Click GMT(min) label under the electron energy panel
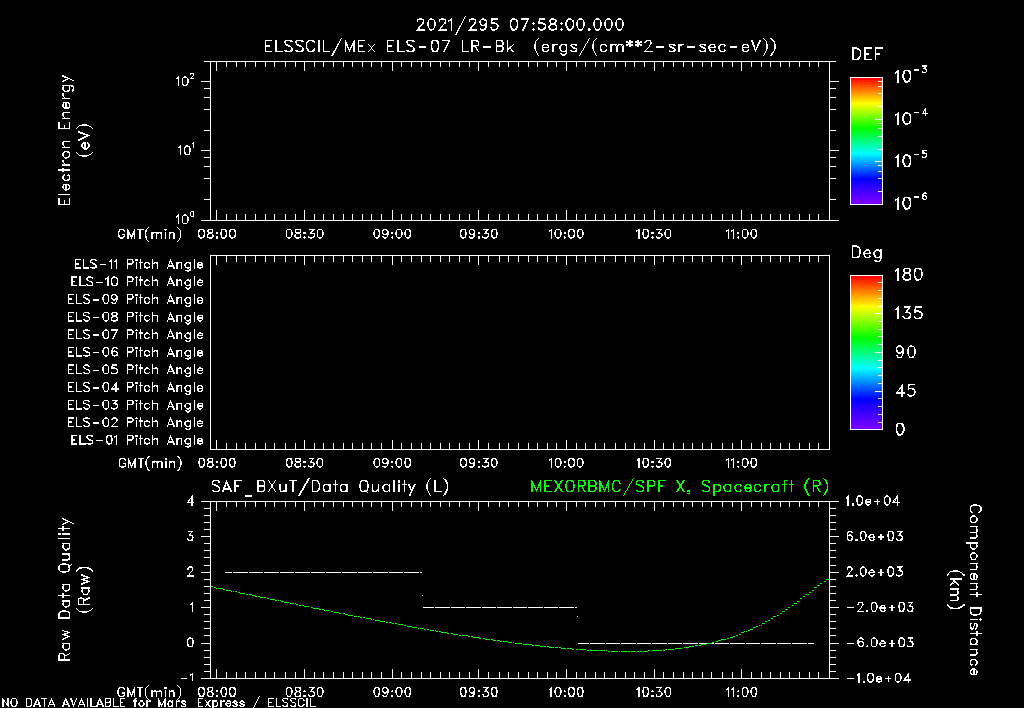Image resolution: width=1024 pixels, height=708 pixels. tap(150, 234)
